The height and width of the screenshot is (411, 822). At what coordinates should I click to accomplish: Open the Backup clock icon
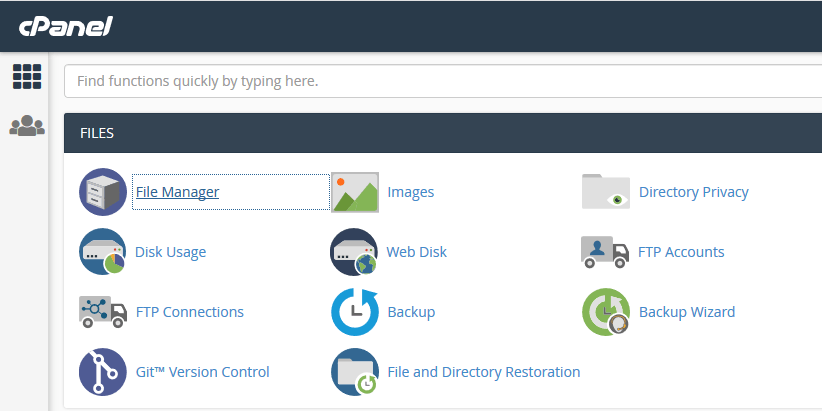click(355, 312)
